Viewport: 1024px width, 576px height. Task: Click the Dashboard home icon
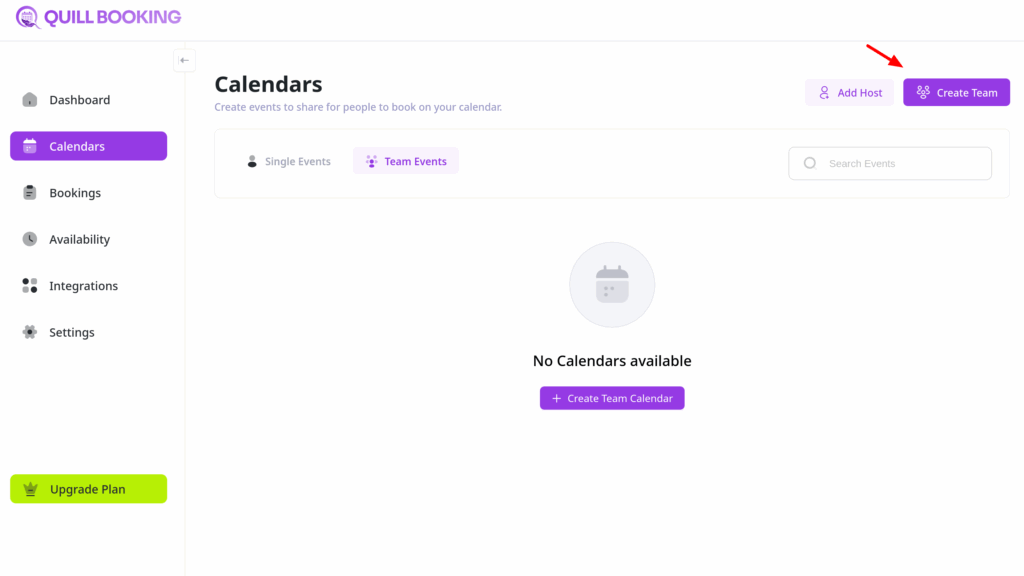click(30, 100)
